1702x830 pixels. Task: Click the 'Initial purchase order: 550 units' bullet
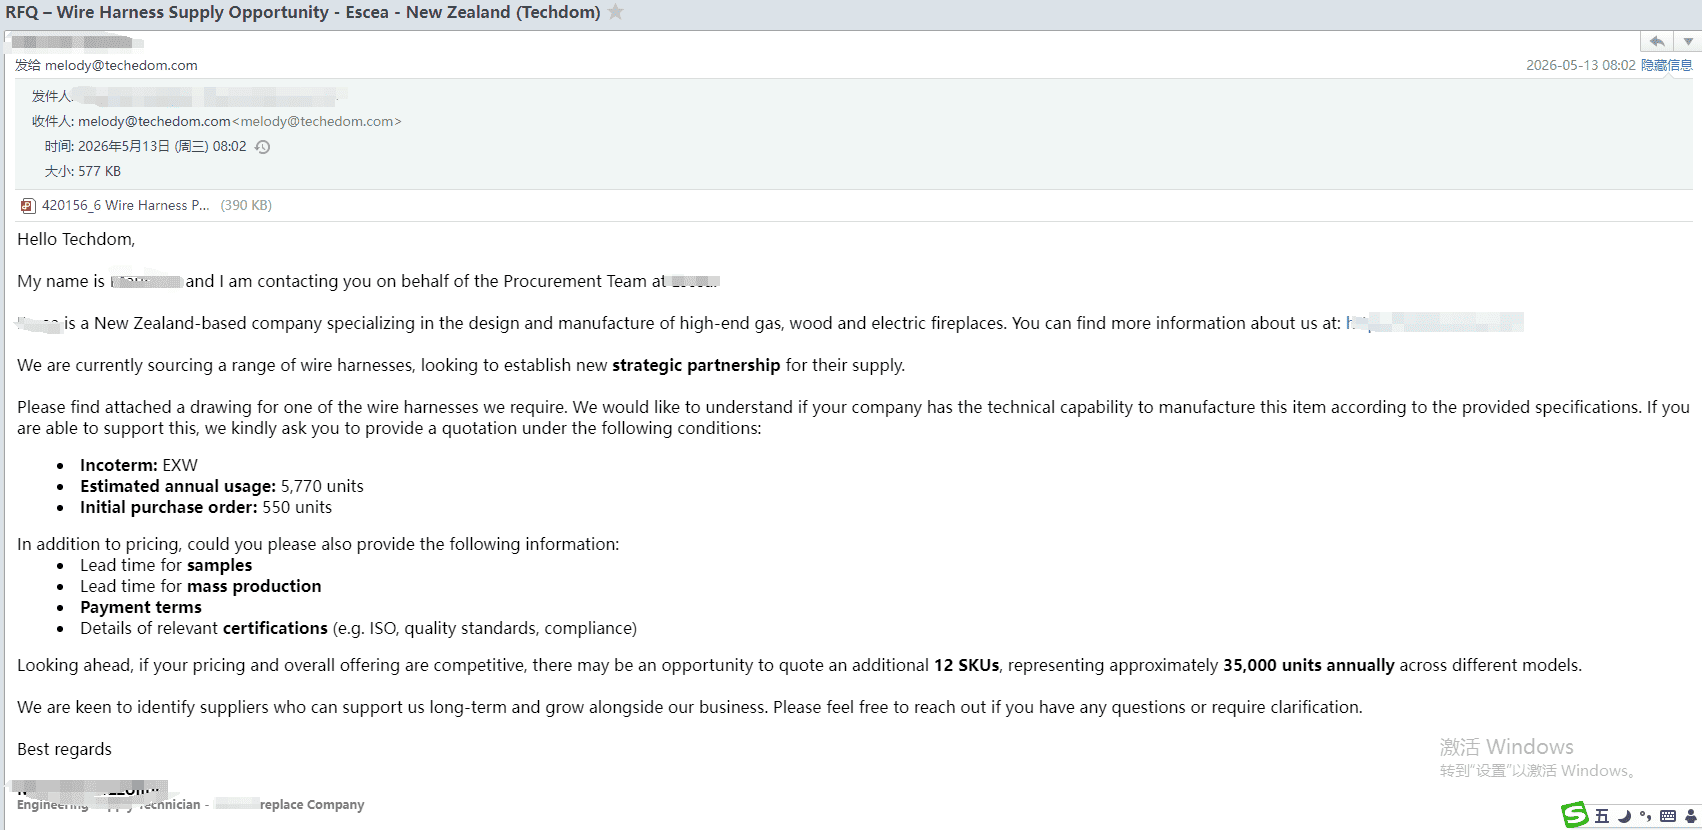click(x=206, y=507)
